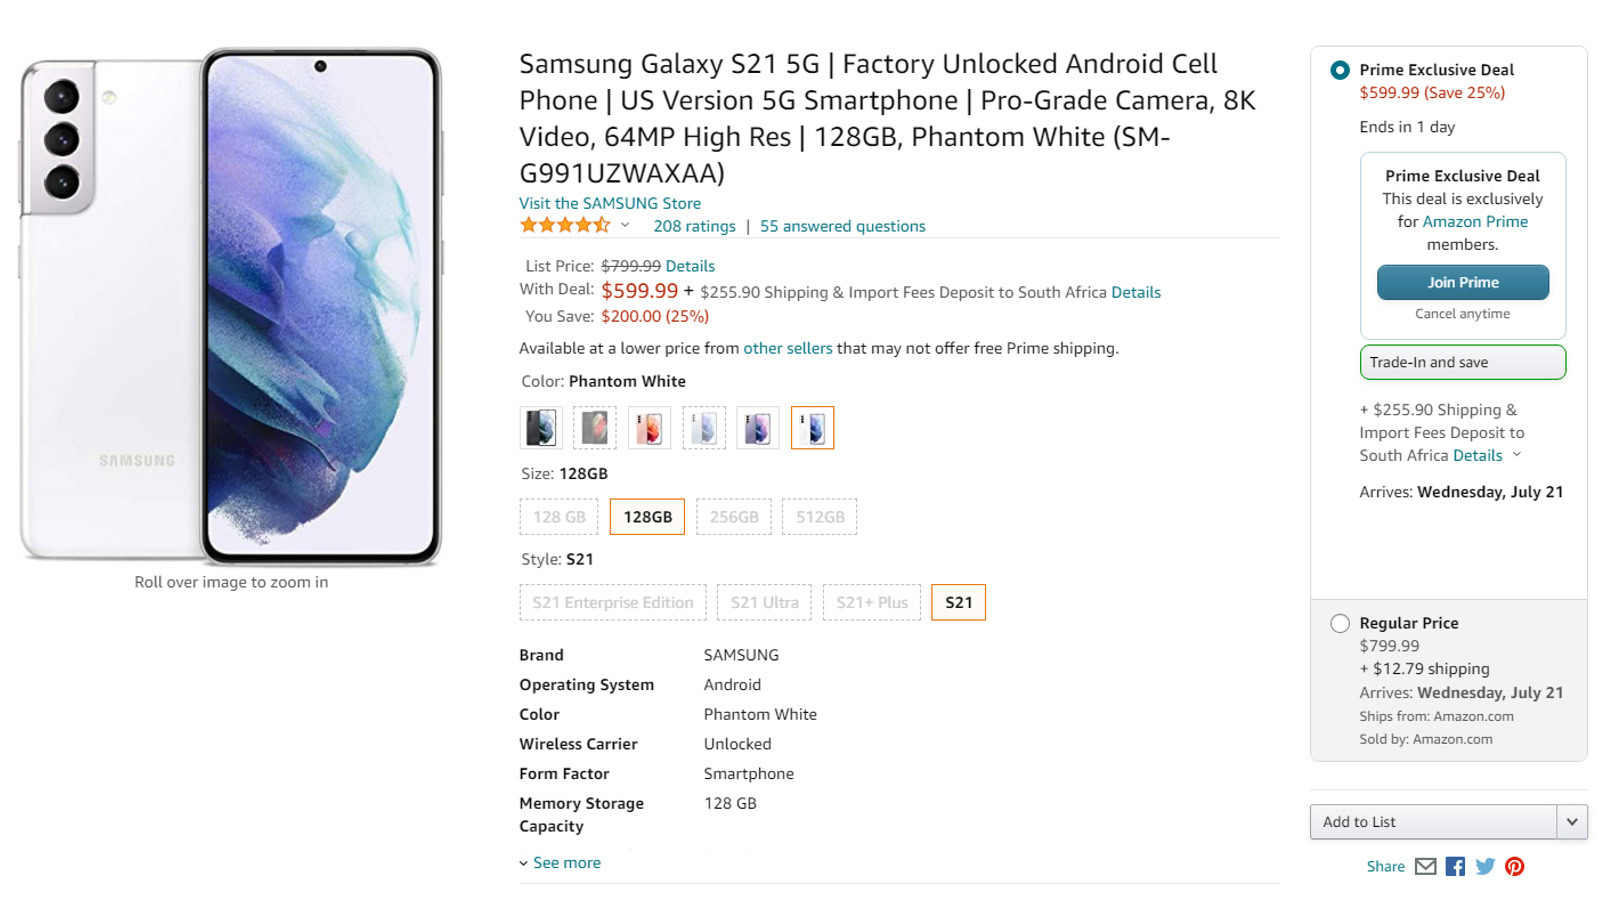Click the Trade-In and save box
The height and width of the screenshot is (900, 1600).
(1462, 362)
